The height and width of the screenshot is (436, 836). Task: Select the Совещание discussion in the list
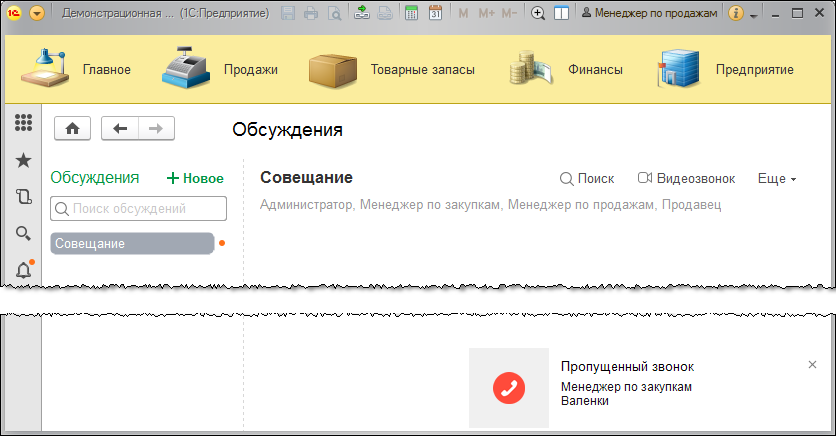click(132, 244)
